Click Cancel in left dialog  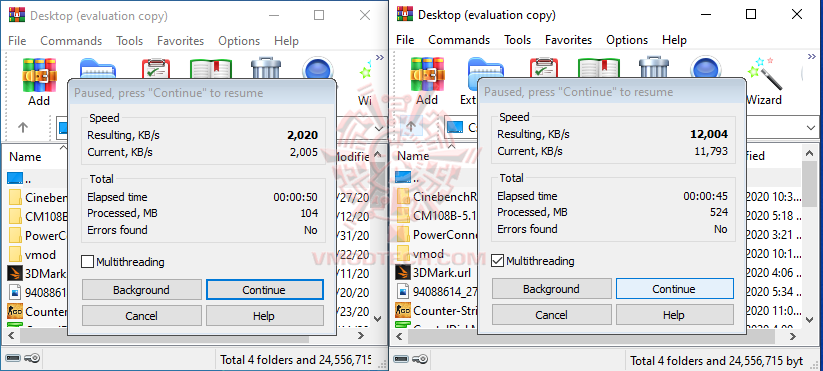(142, 316)
